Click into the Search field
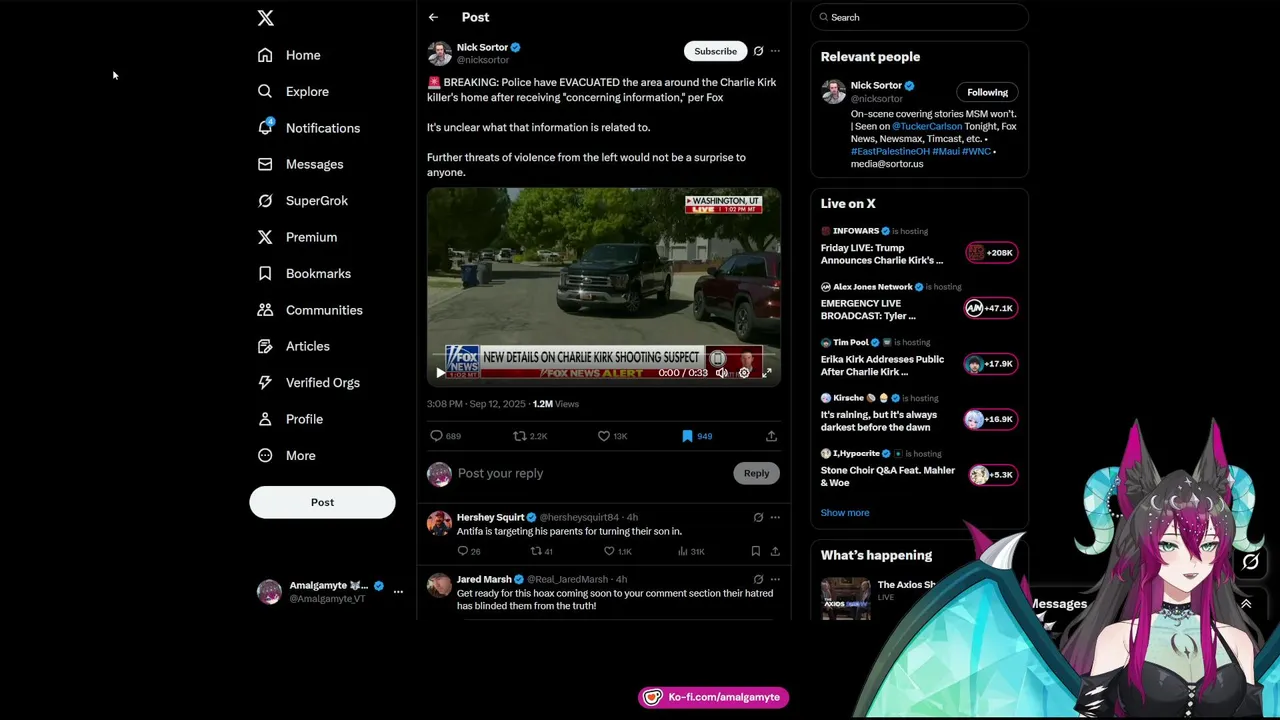Screen dimensions: 1280x720 (919, 17)
